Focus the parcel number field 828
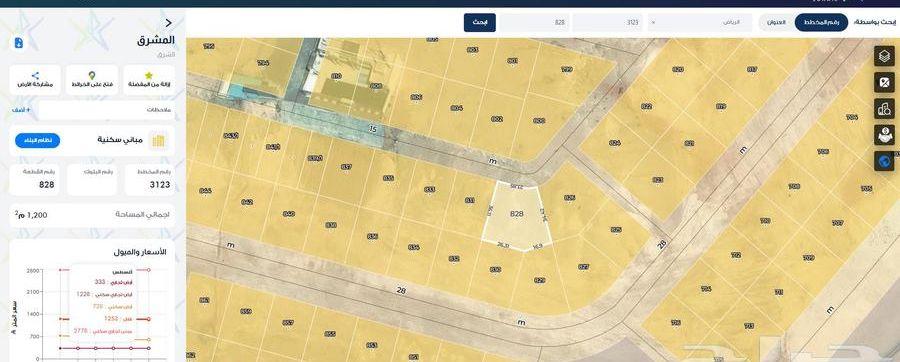900x362 pixels. [x=534, y=23]
